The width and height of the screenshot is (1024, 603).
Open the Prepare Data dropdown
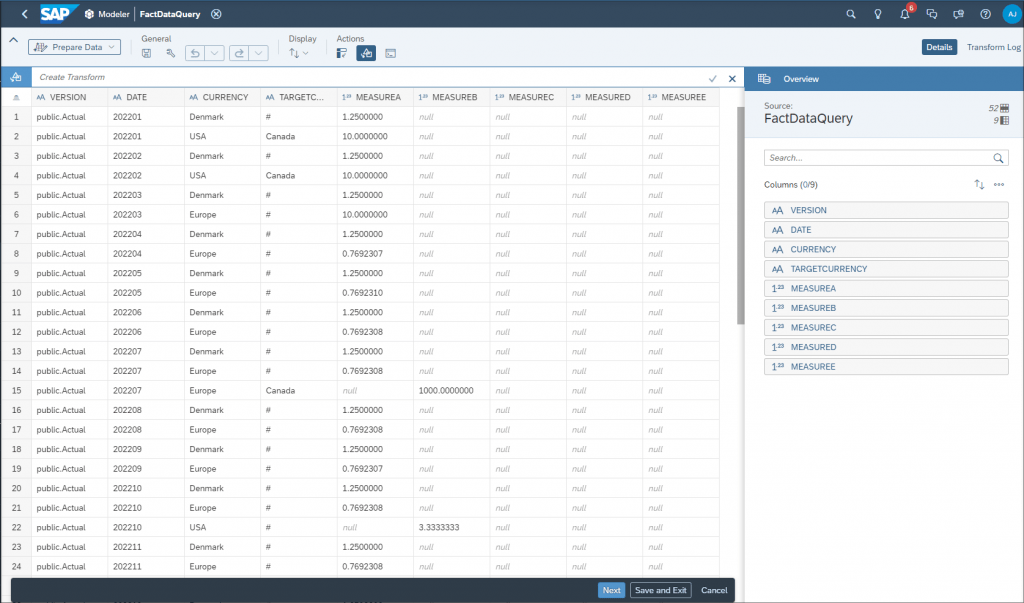coord(74,47)
